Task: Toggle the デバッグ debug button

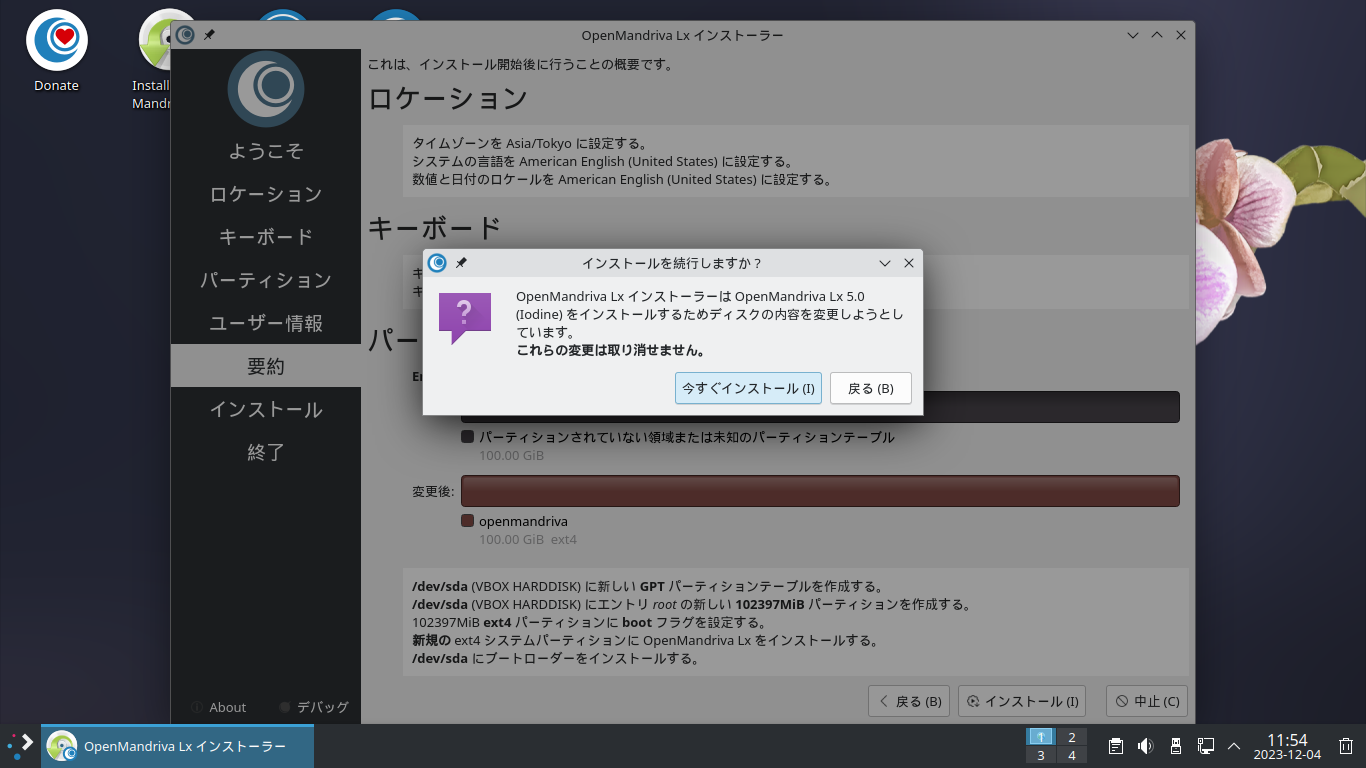Action: pyautogui.click(x=314, y=707)
